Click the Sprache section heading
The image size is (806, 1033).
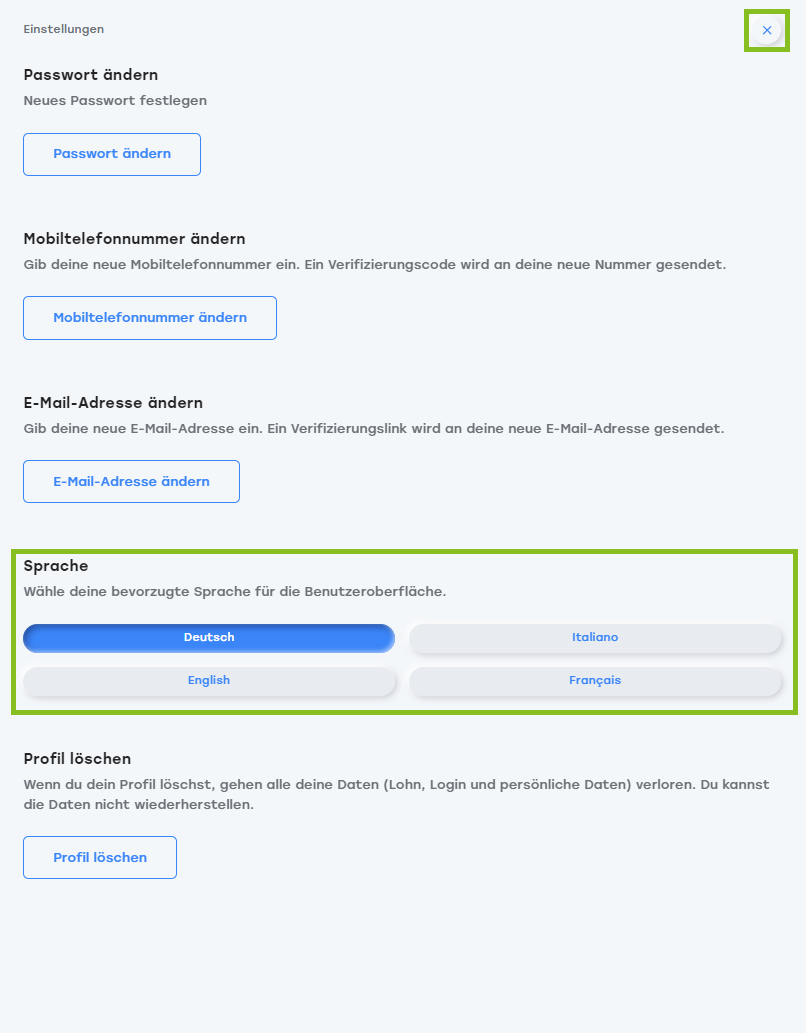56,567
